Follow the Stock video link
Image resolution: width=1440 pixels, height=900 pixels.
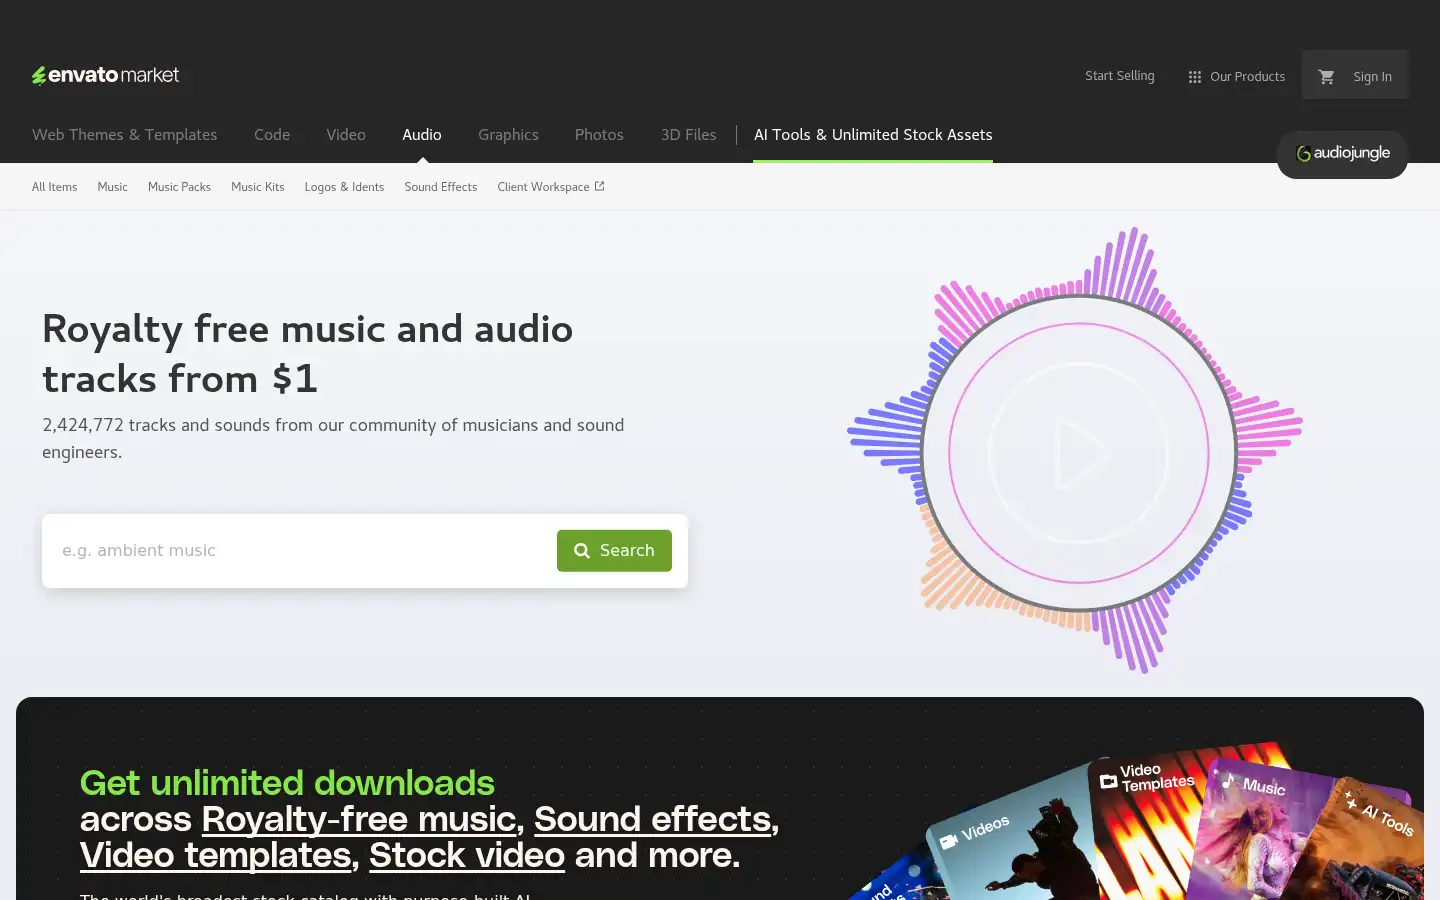467,855
